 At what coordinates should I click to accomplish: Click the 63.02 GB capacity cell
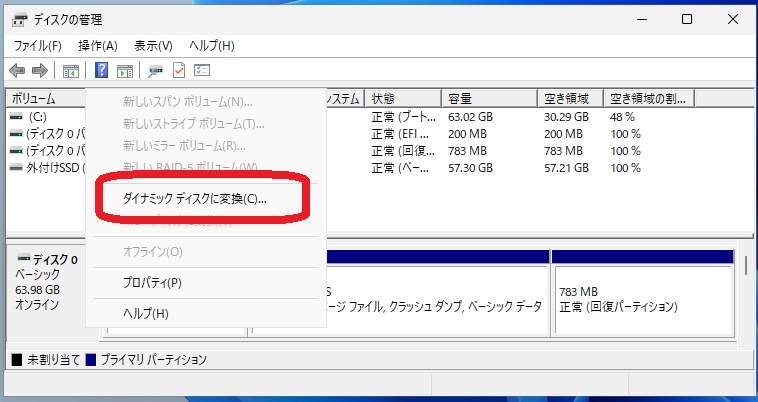pos(470,117)
